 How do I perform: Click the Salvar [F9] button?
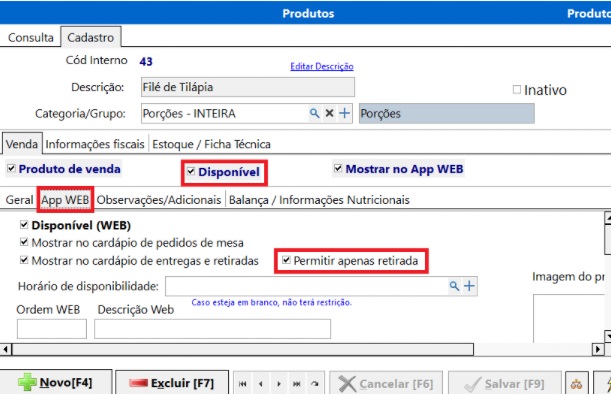point(505,384)
